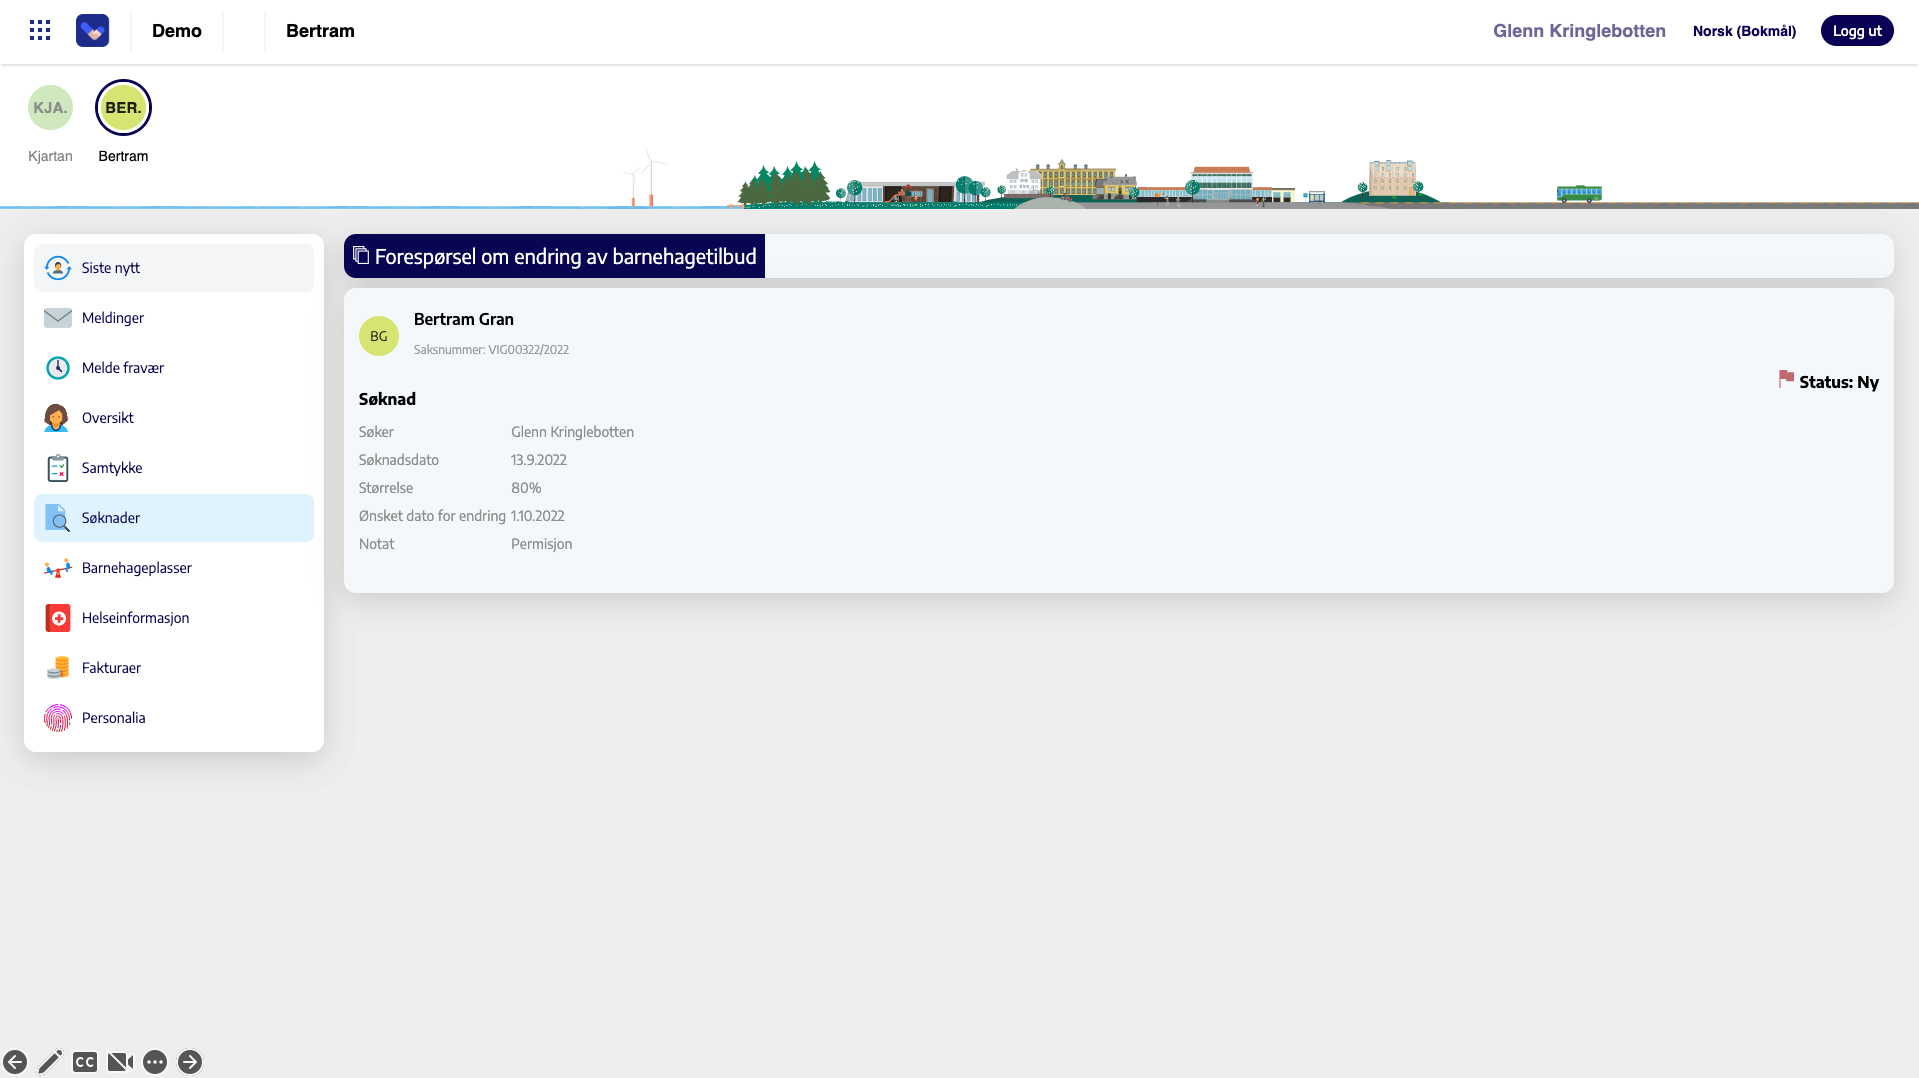This screenshot has width=1919, height=1078.
Task: Toggle closed captions CC icon
Action: point(85,1061)
